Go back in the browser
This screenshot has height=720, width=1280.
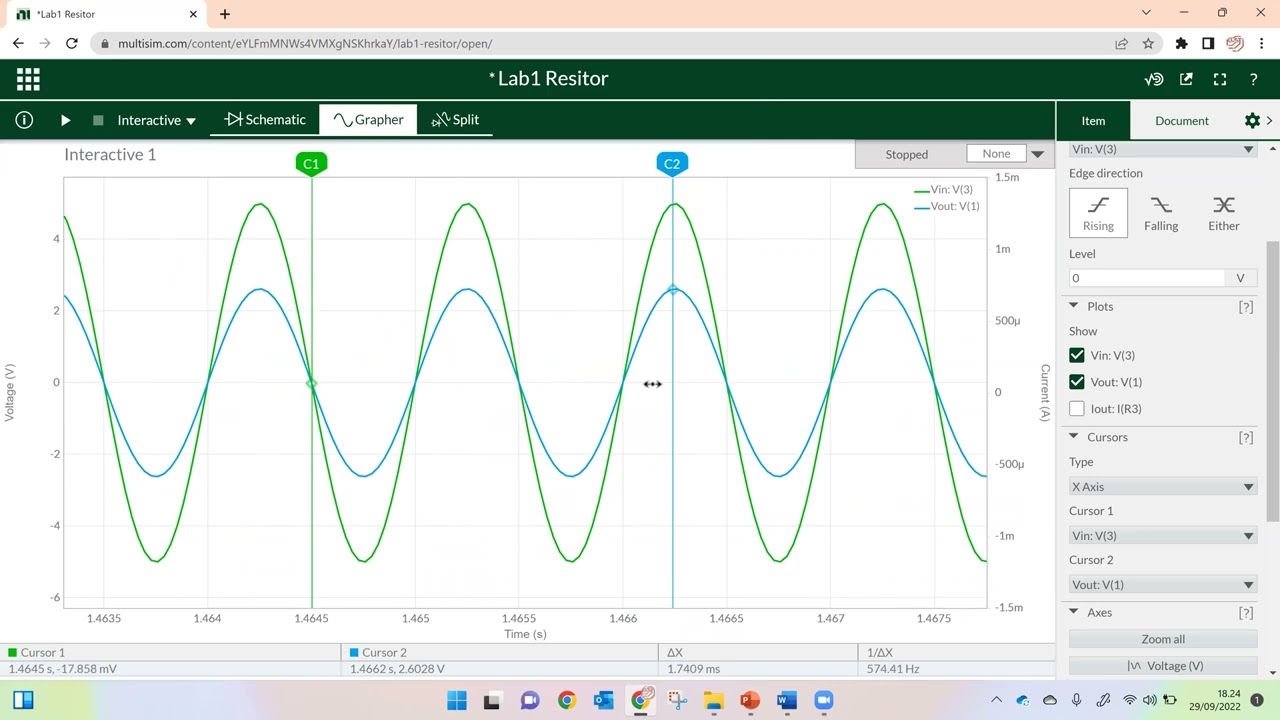pos(18,43)
